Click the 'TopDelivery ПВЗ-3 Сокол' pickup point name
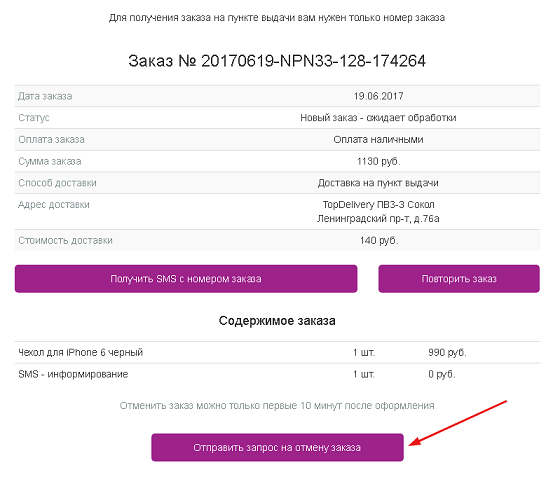The height and width of the screenshot is (486, 553). coord(378,205)
